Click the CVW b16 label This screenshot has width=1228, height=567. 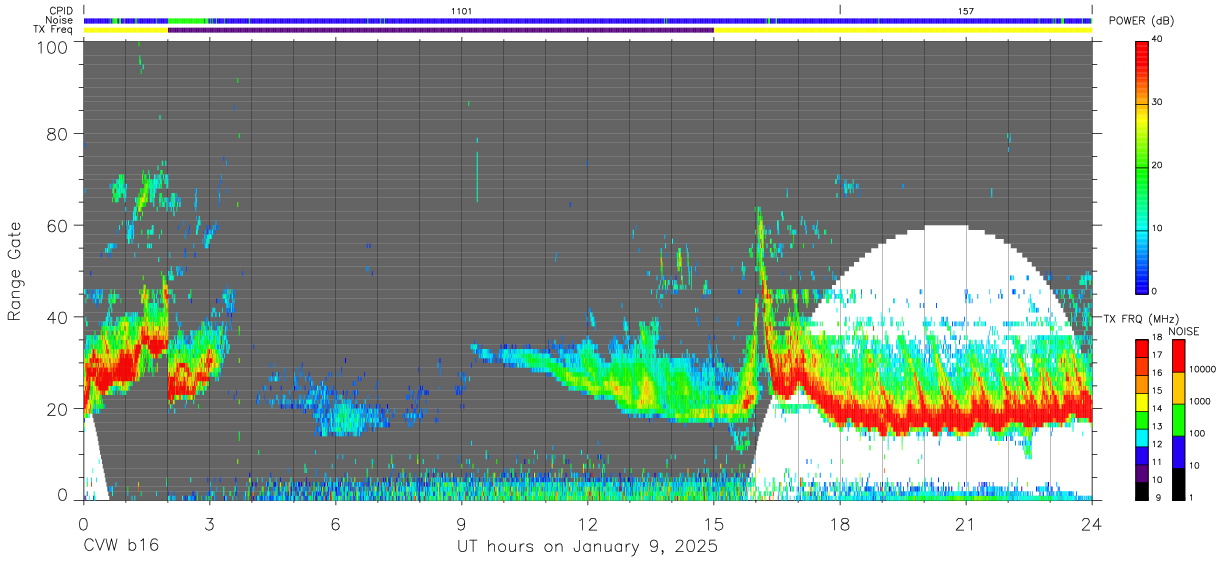pyautogui.click(x=121, y=546)
